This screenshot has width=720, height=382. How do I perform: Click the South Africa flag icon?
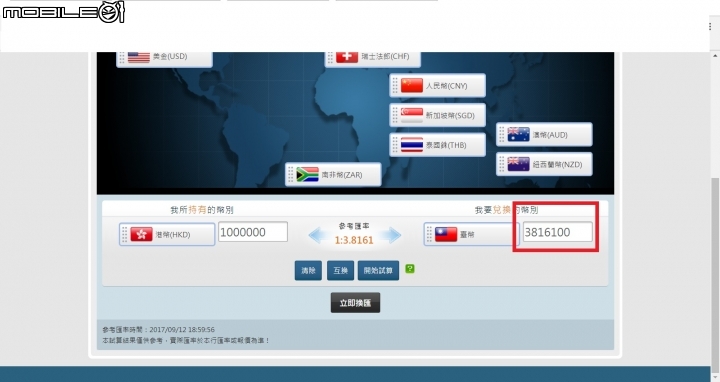(307, 174)
